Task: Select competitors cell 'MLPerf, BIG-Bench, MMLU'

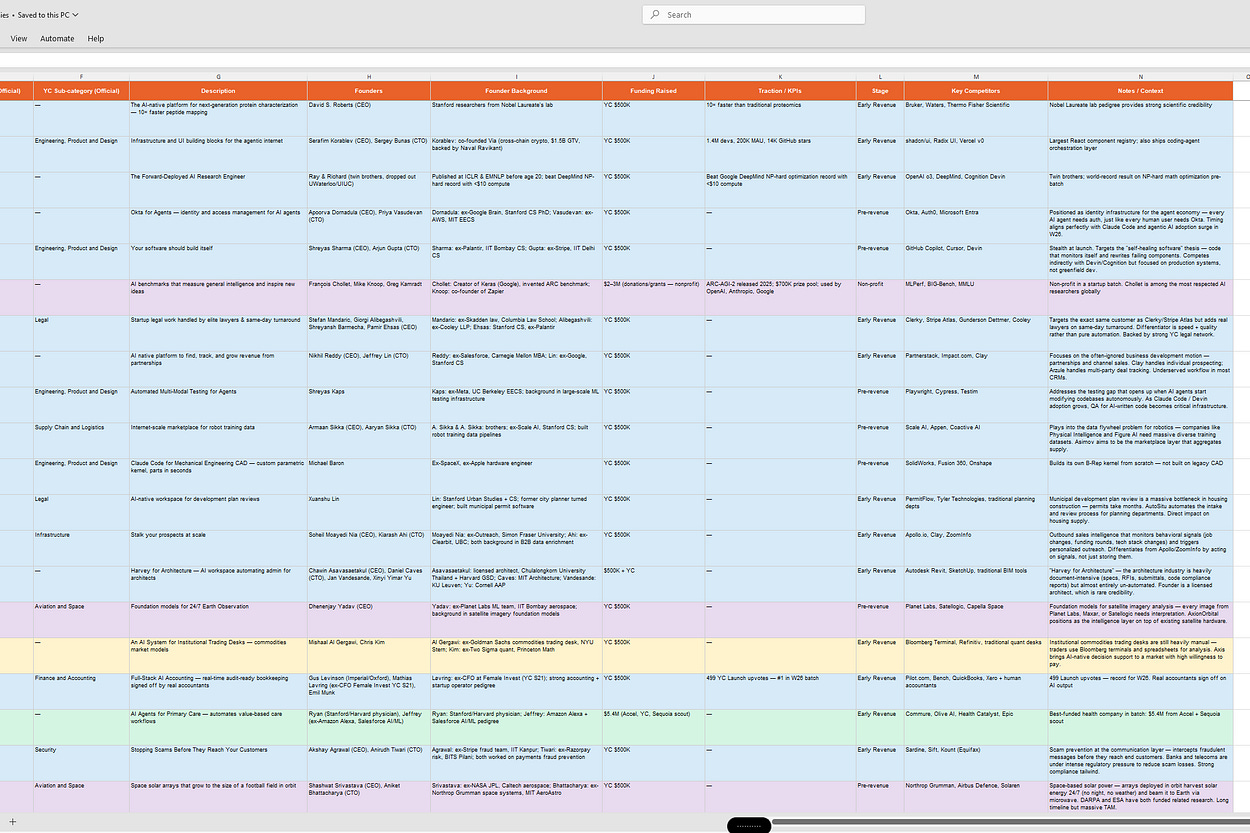Action: point(976,298)
